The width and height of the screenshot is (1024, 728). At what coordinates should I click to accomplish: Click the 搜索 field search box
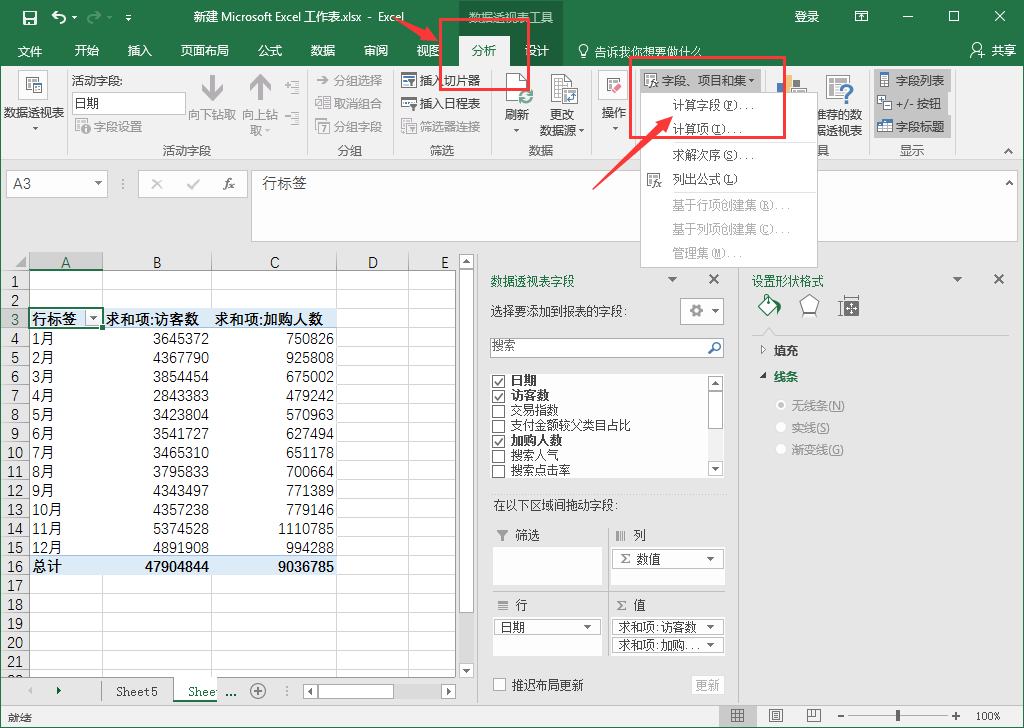pyautogui.click(x=598, y=346)
